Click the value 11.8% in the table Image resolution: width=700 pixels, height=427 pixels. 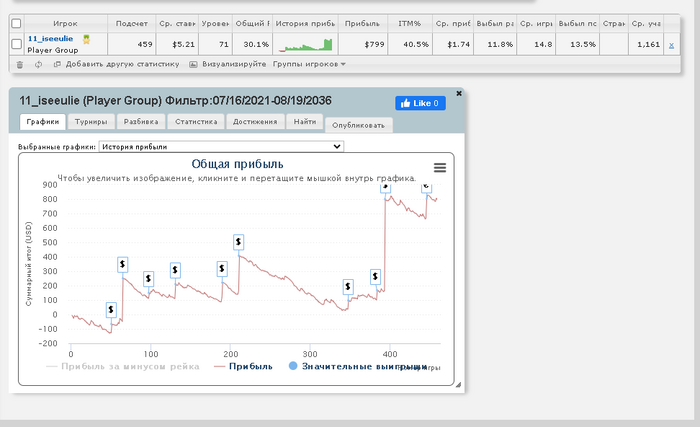point(500,44)
